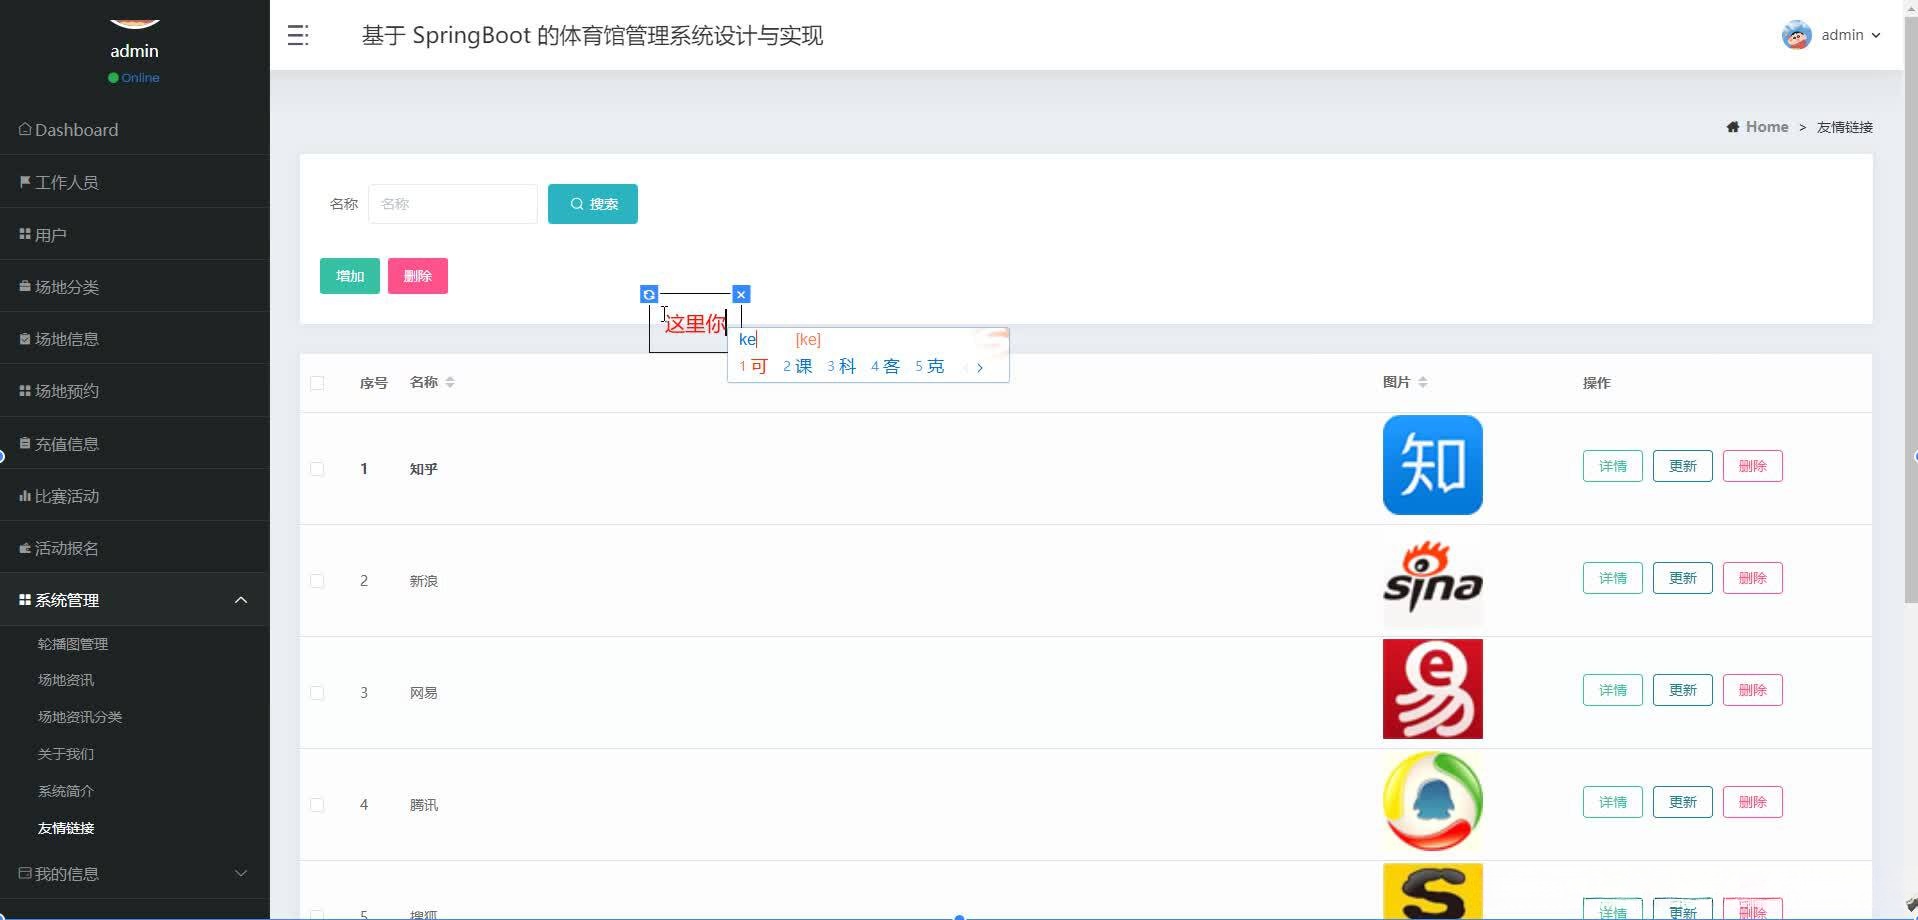This screenshot has width=1918, height=920.
Task: Click 删除 for the 知乎 row
Action: 1753,466
